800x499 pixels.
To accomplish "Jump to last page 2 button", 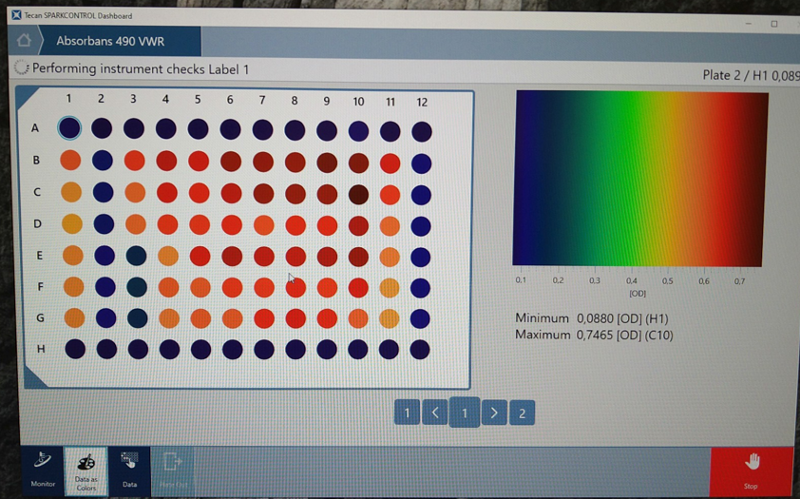I will click(x=521, y=412).
